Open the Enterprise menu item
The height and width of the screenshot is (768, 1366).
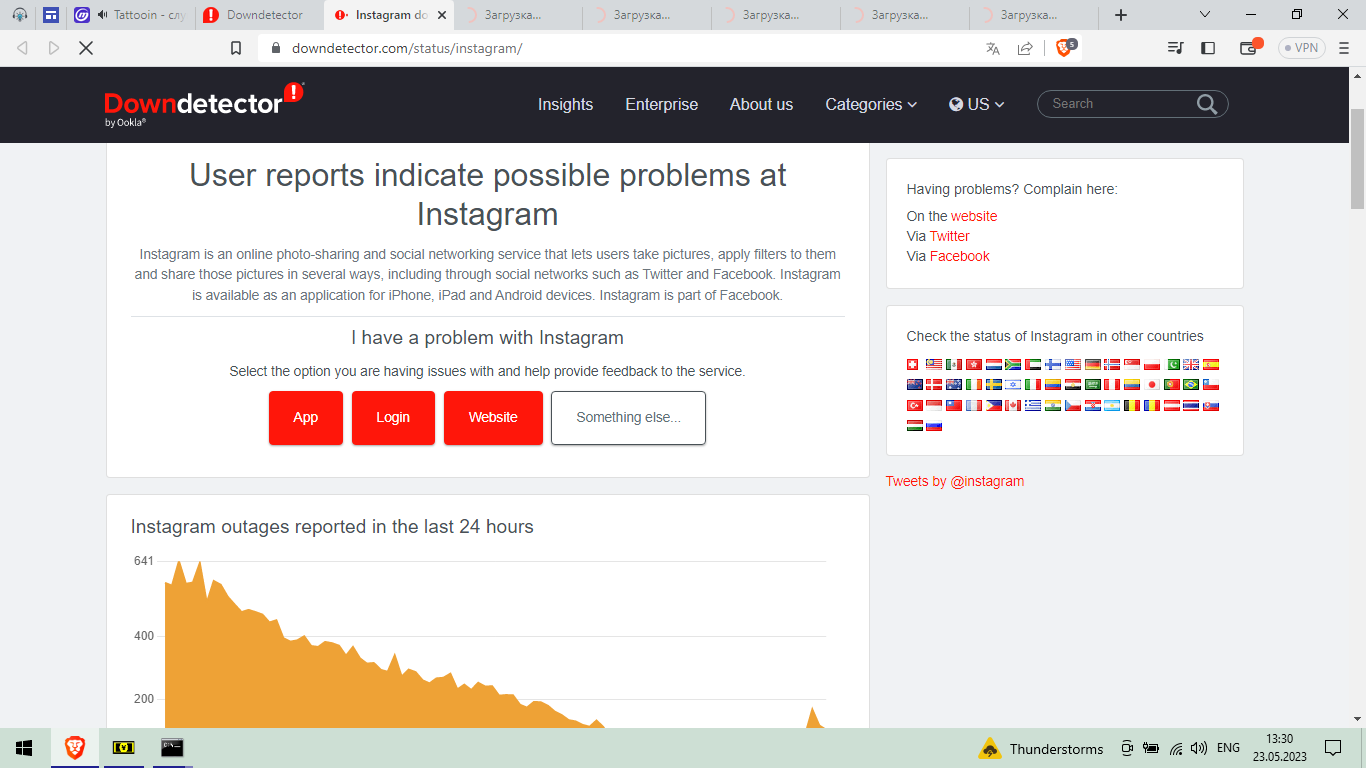click(662, 105)
